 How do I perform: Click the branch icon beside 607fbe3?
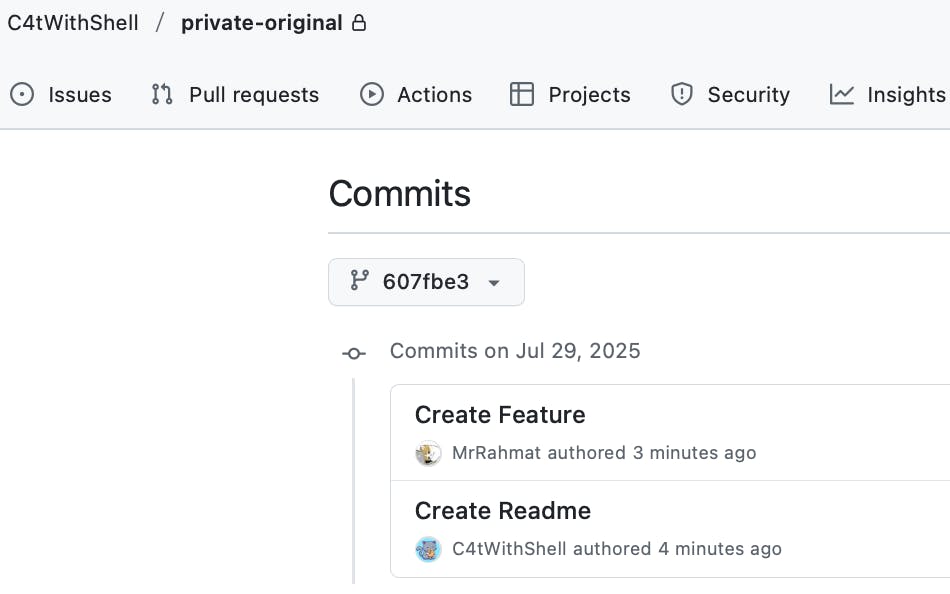[359, 280]
